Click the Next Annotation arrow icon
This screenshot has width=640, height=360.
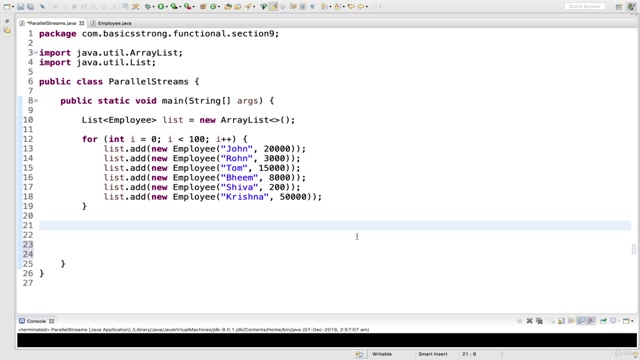[x=324, y=7]
